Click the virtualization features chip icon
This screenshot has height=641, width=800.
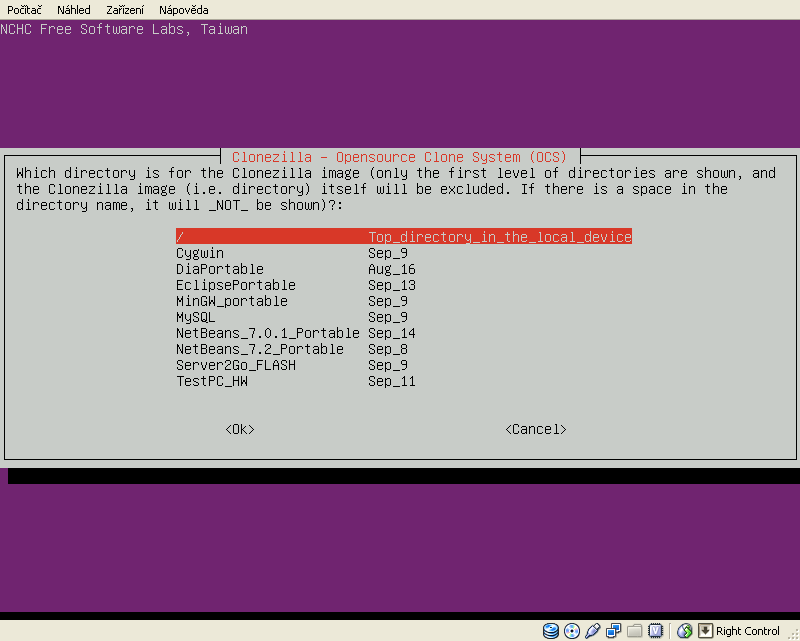click(655, 631)
